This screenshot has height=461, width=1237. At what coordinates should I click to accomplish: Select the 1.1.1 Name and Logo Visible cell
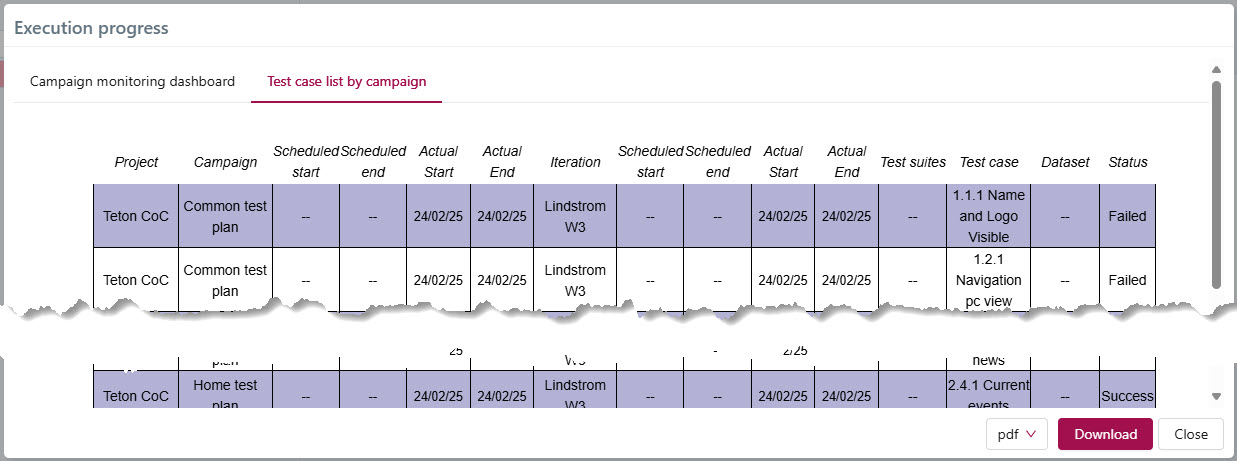pos(988,216)
